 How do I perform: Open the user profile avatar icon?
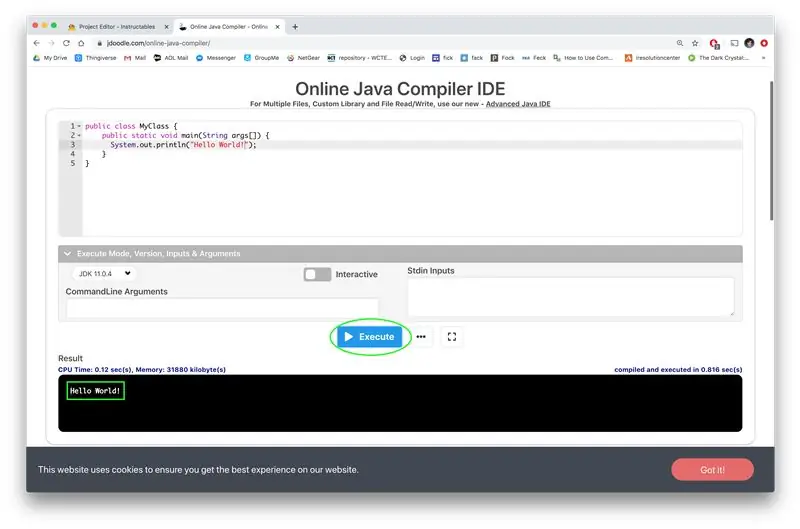749,43
